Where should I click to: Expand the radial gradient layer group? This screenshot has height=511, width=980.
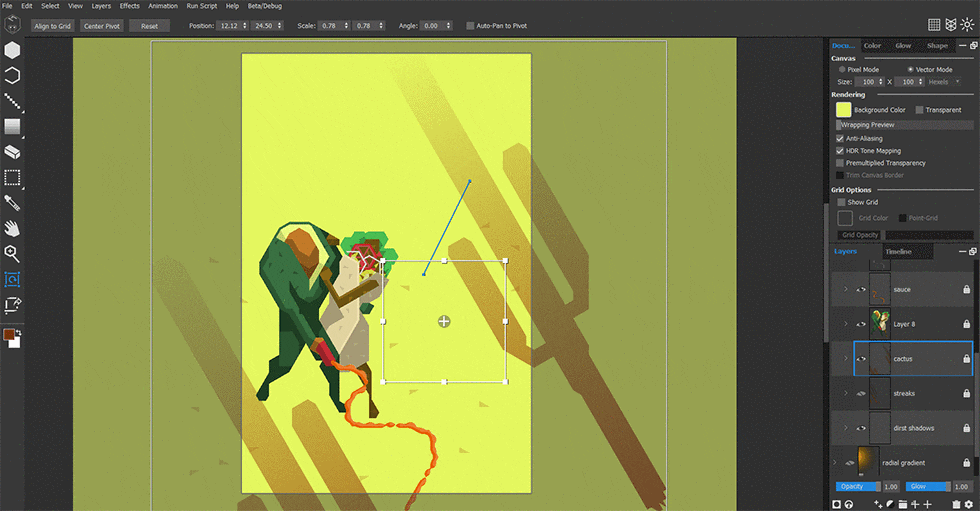[x=835, y=462]
